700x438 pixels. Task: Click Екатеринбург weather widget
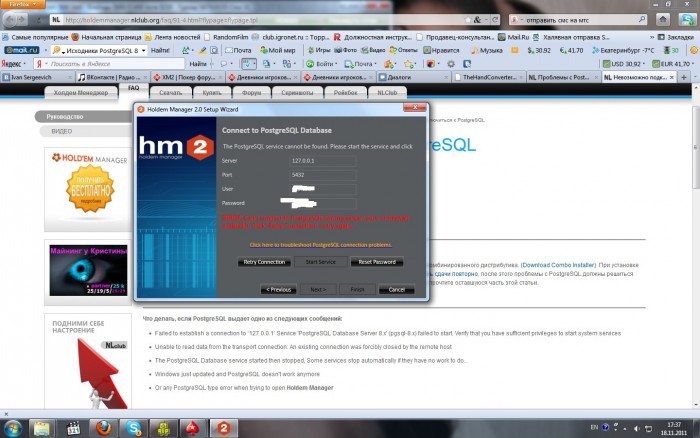pyautogui.click(x=623, y=50)
